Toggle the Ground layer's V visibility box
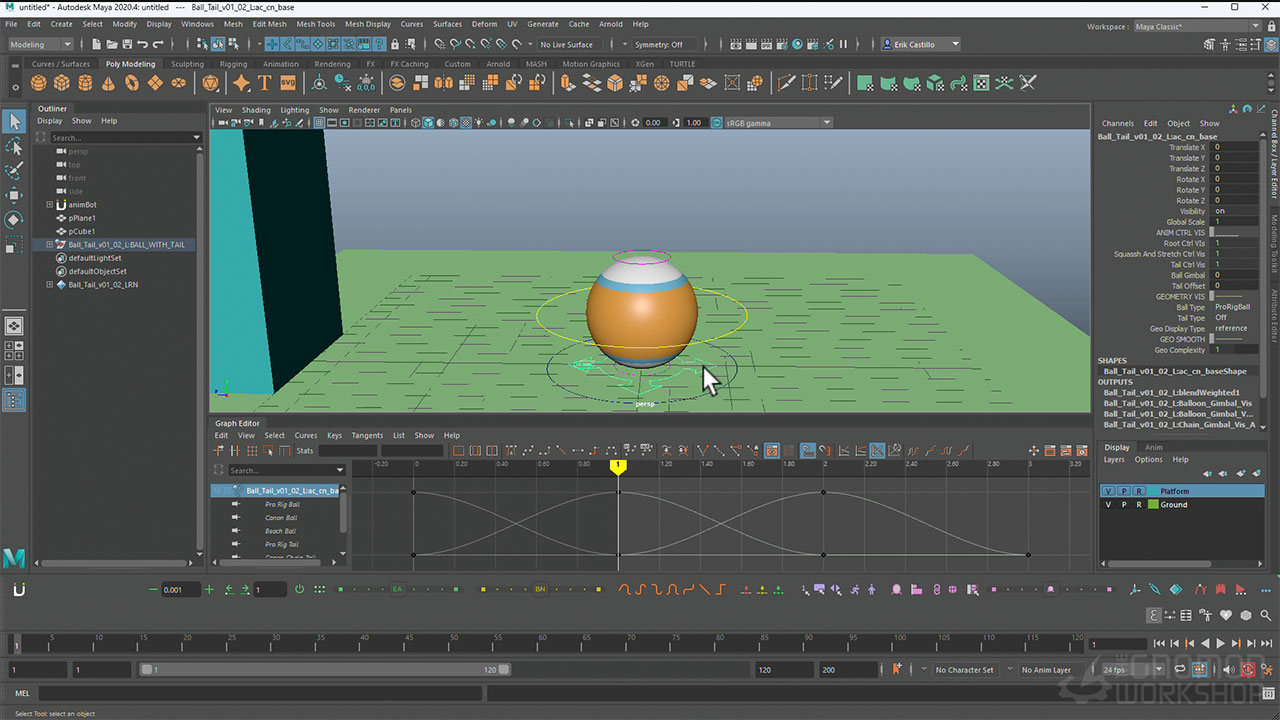Image resolution: width=1280 pixels, height=720 pixels. pos(1108,505)
